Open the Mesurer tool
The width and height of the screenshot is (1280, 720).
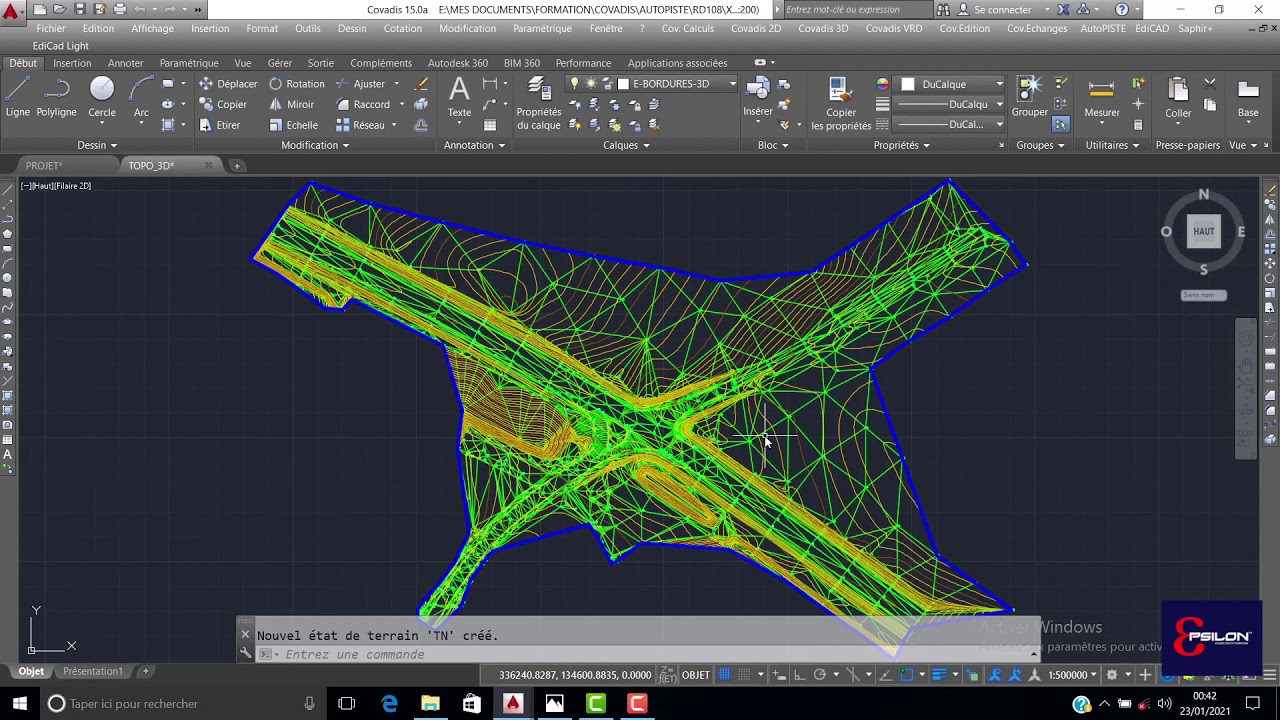[x=1102, y=98]
